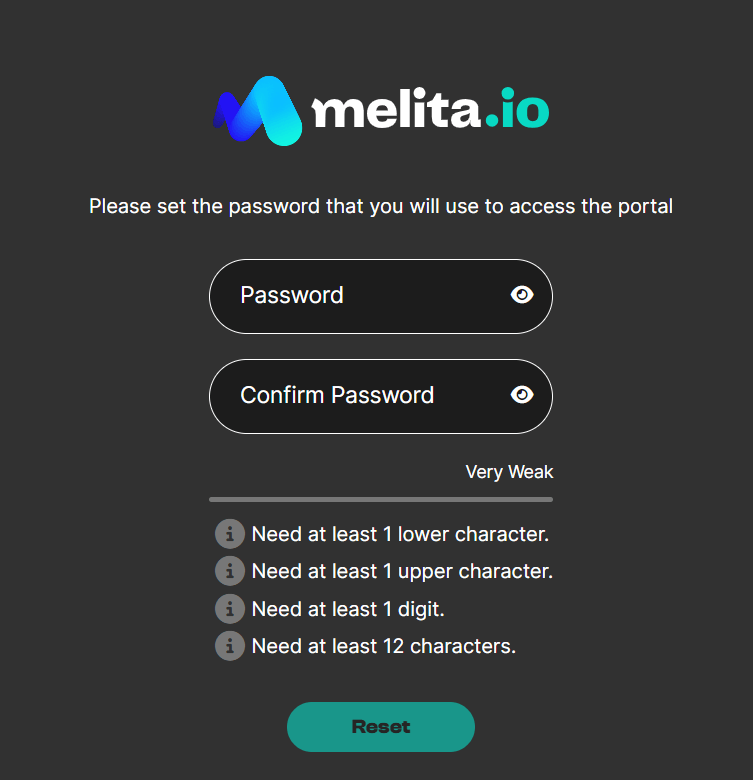This screenshot has height=780, width=753.
Task: Click the "Please set the password" instruction text
Action: [x=380, y=207]
